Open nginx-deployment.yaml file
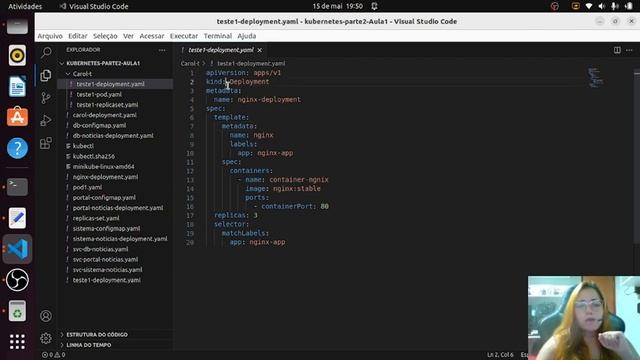This screenshot has width=640, height=360. pyautogui.click(x=105, y=177)
